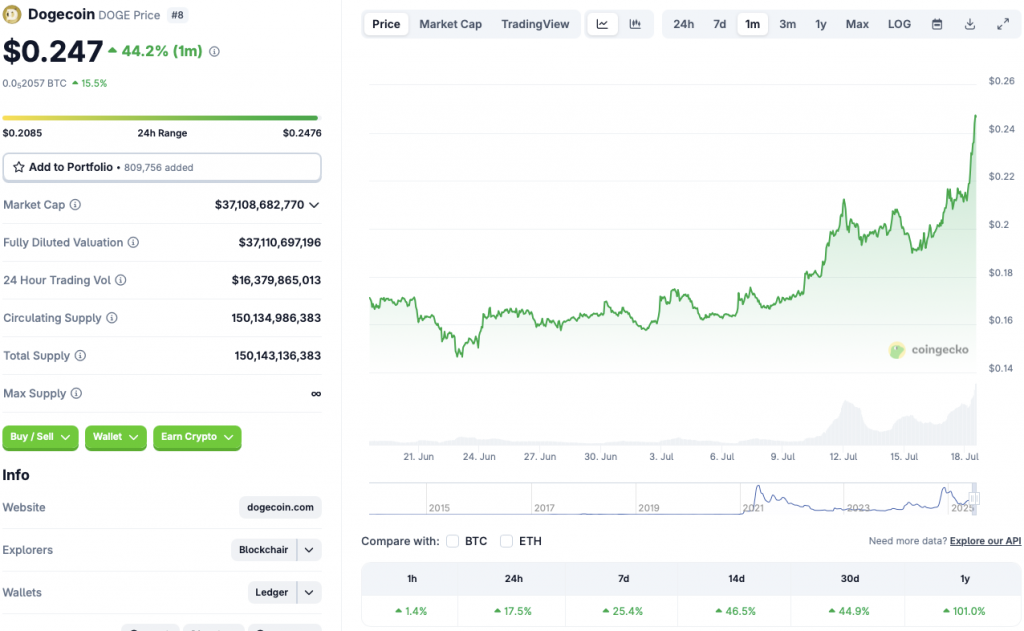Click the price chart peak near 18. Jul
Screen dimensions: 1024x631
975,118
